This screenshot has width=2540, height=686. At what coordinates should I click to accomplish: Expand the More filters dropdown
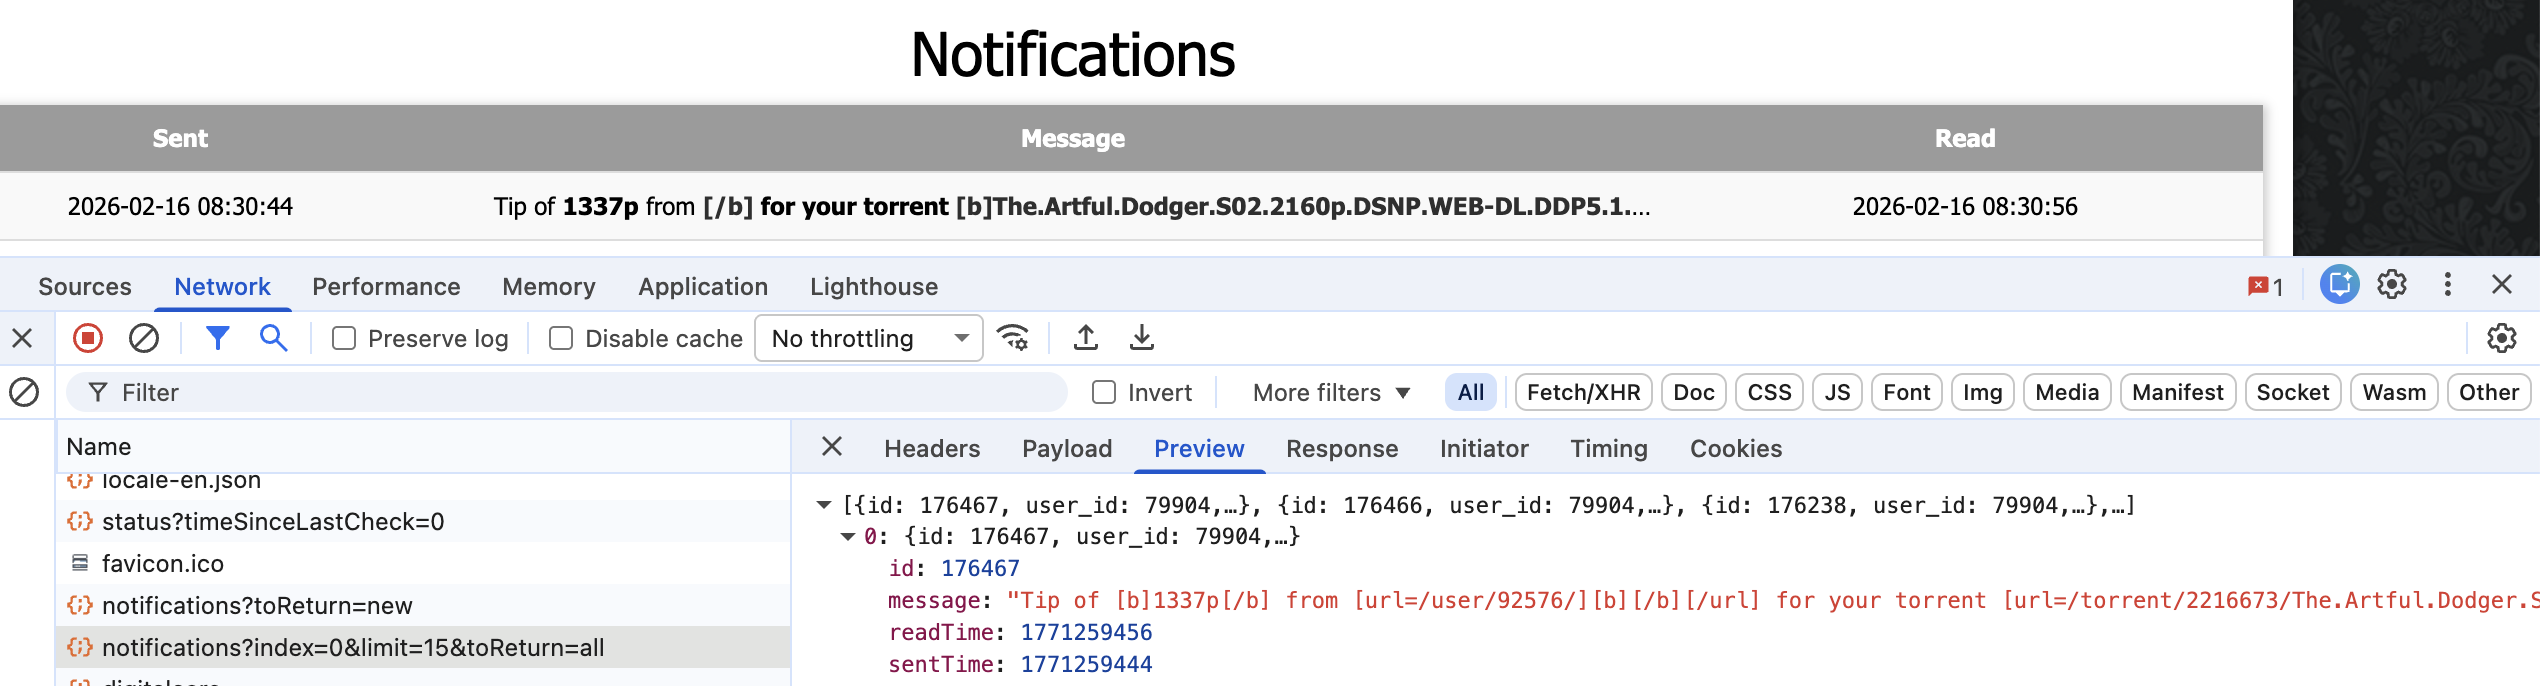click(1331, 393)
